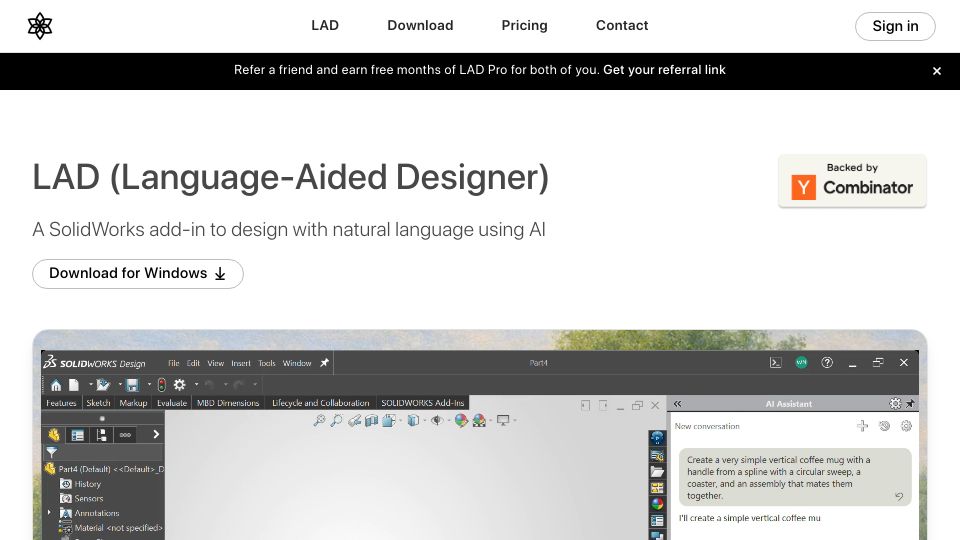This screenshot has width=960, height=540.
Task: Select the fourth manager tab with three circles
Action: tap(126, 435)
